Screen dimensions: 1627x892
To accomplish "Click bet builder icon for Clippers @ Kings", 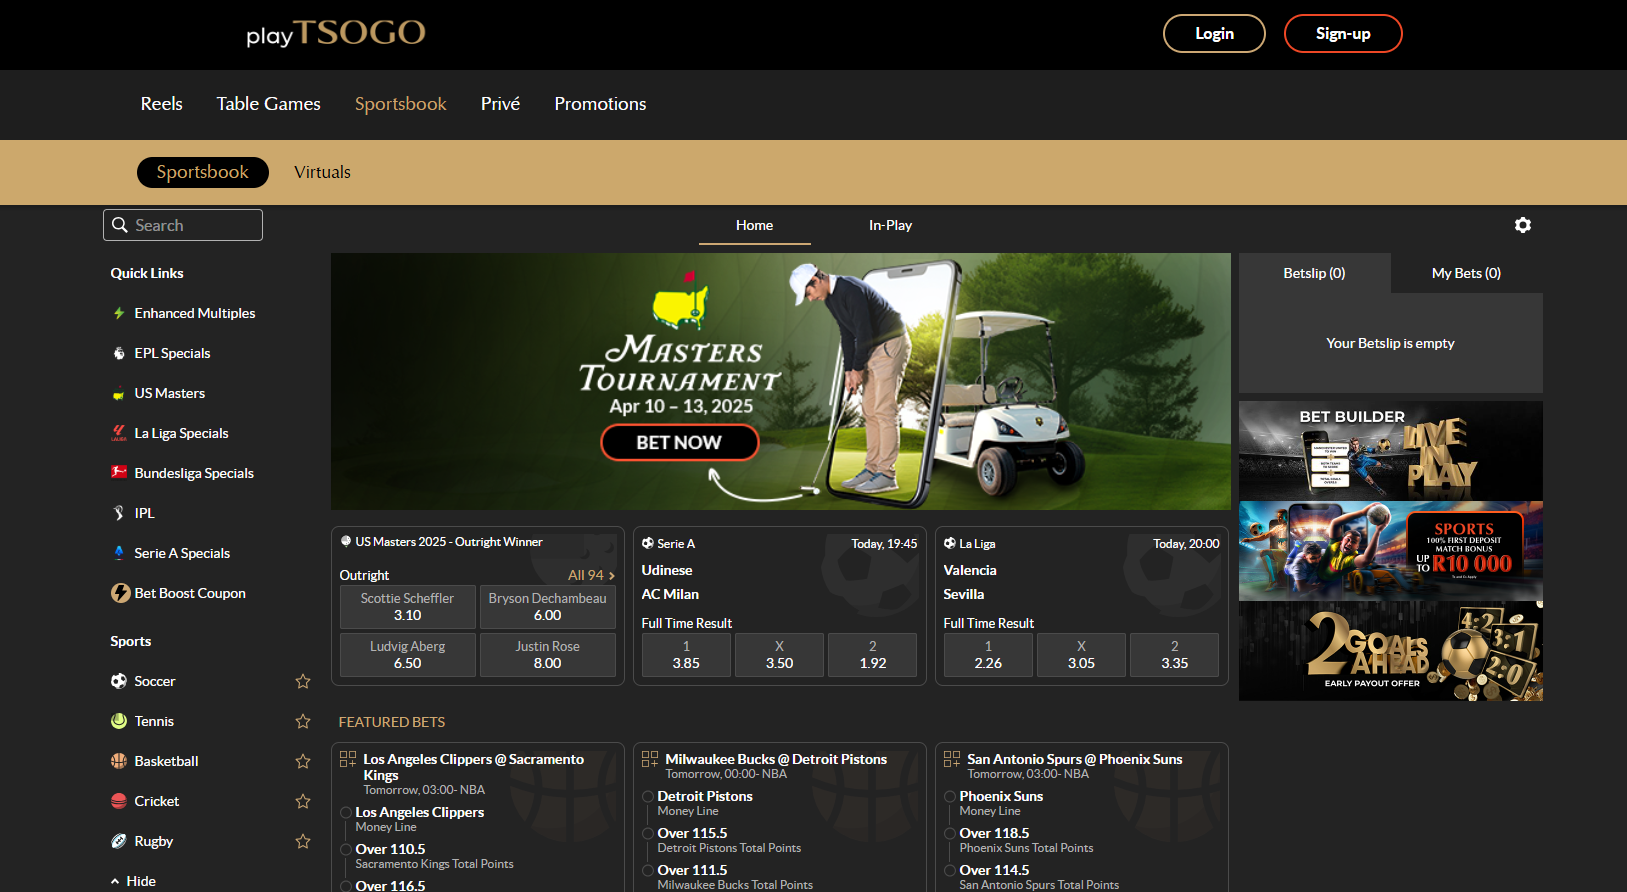I will click(x=348, y=759).
